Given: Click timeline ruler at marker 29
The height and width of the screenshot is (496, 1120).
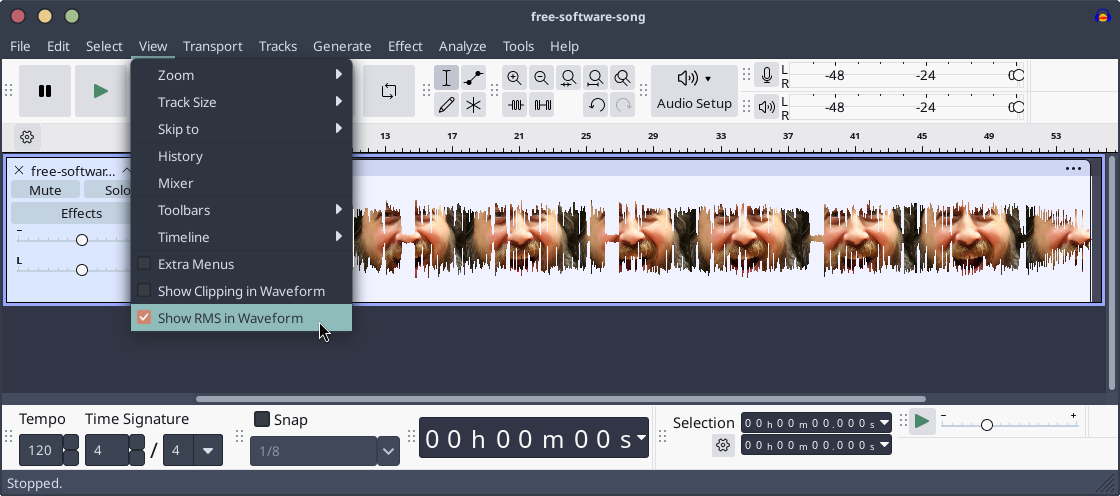Looking at the screenshot, I should coord(652,136).
